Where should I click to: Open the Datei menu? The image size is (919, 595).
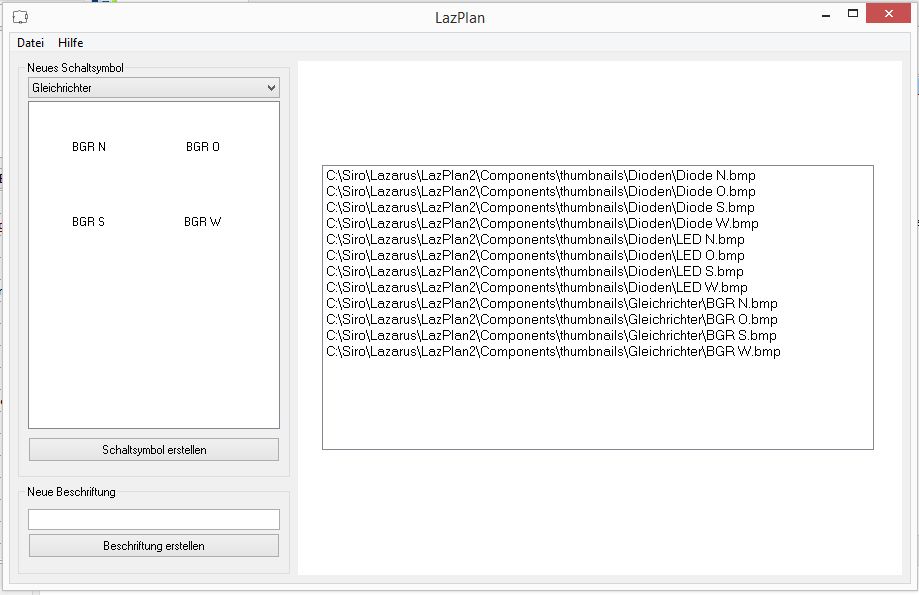pyautogui.click(x=30, y=43)
